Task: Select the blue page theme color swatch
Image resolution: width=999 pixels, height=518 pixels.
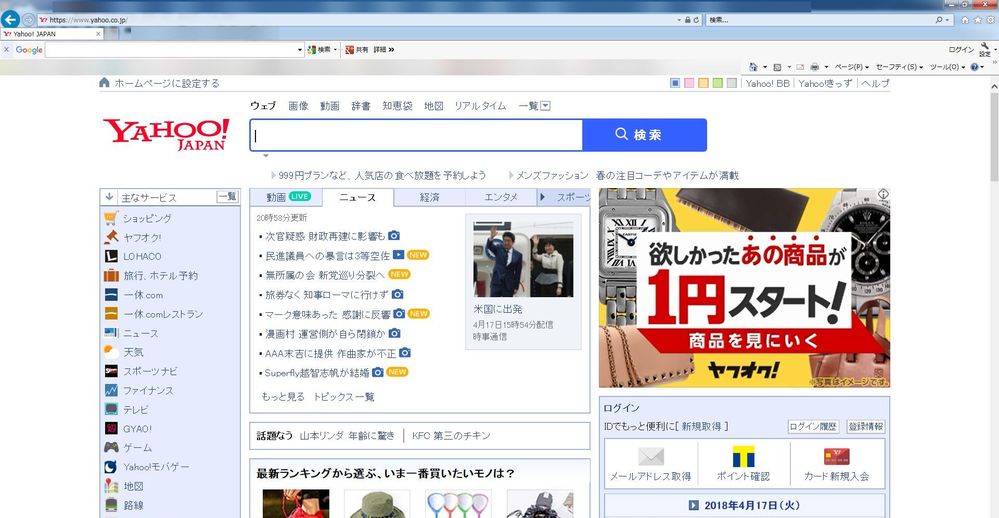Action: 675,83
